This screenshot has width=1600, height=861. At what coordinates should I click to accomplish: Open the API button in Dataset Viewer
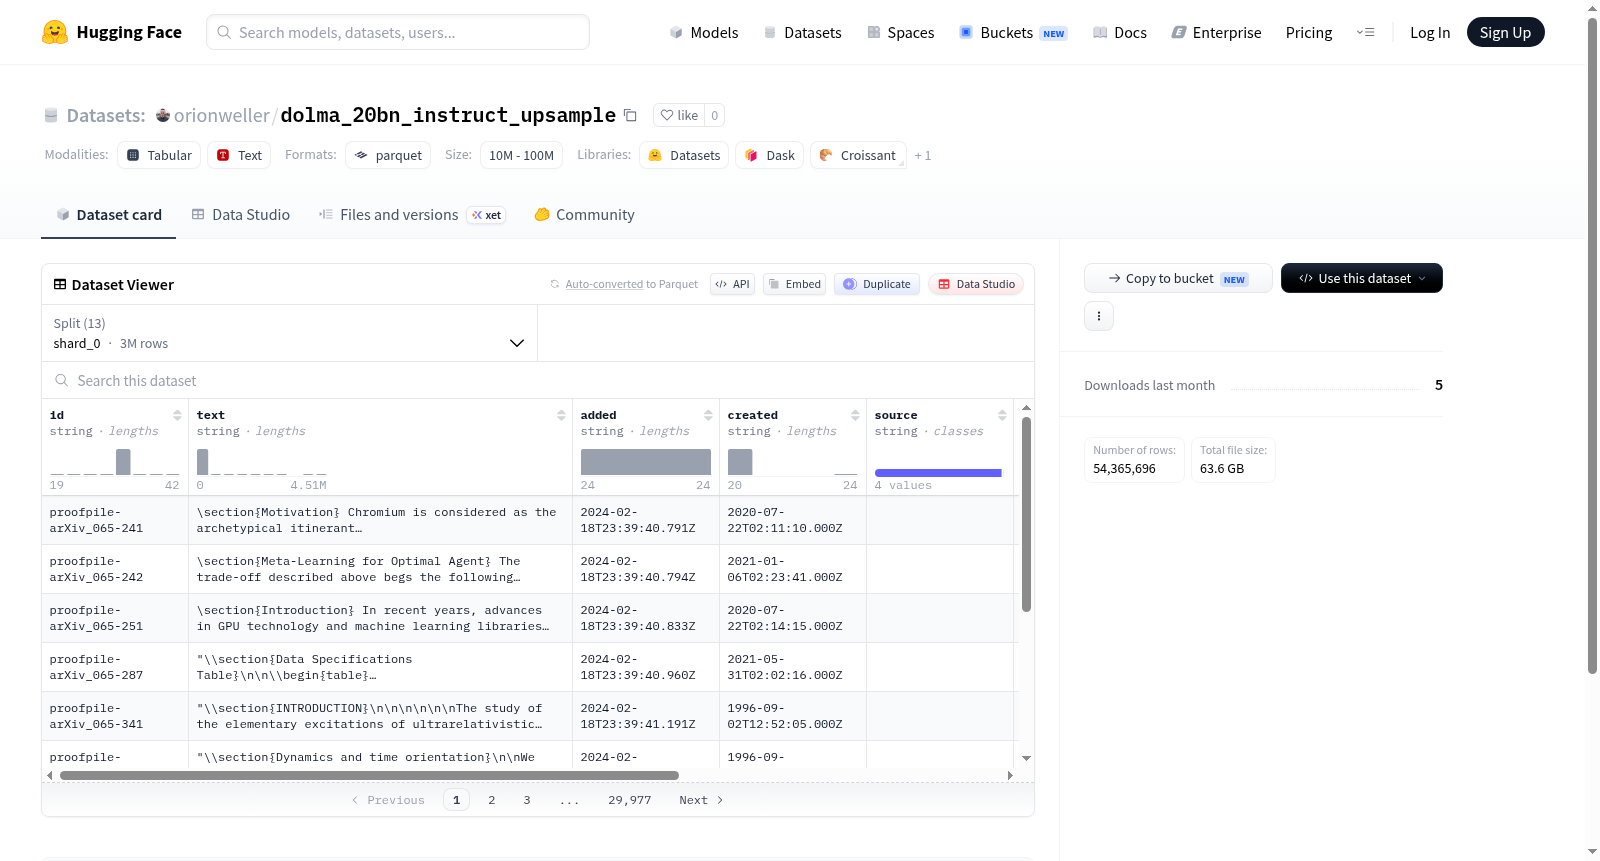click(x=732, y=284)
